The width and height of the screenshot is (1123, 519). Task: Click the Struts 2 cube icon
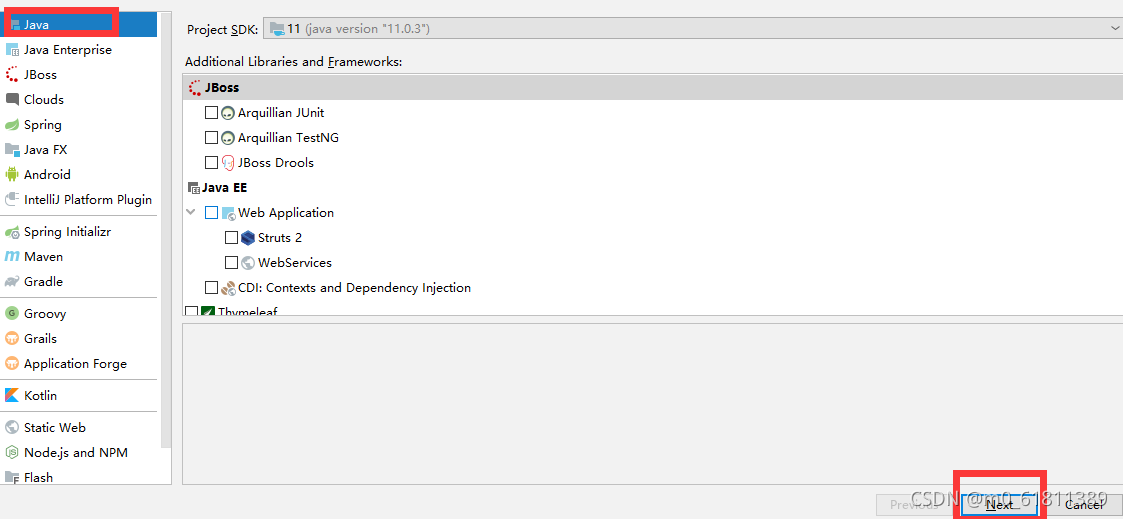pos(248,238)
